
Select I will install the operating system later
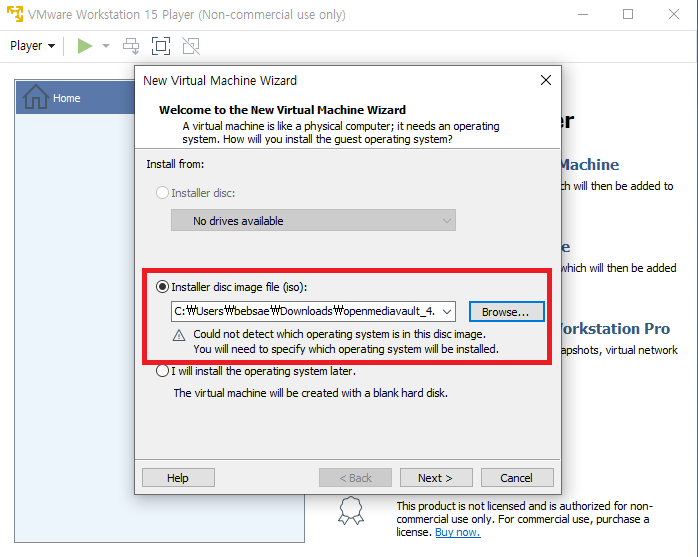162,371
